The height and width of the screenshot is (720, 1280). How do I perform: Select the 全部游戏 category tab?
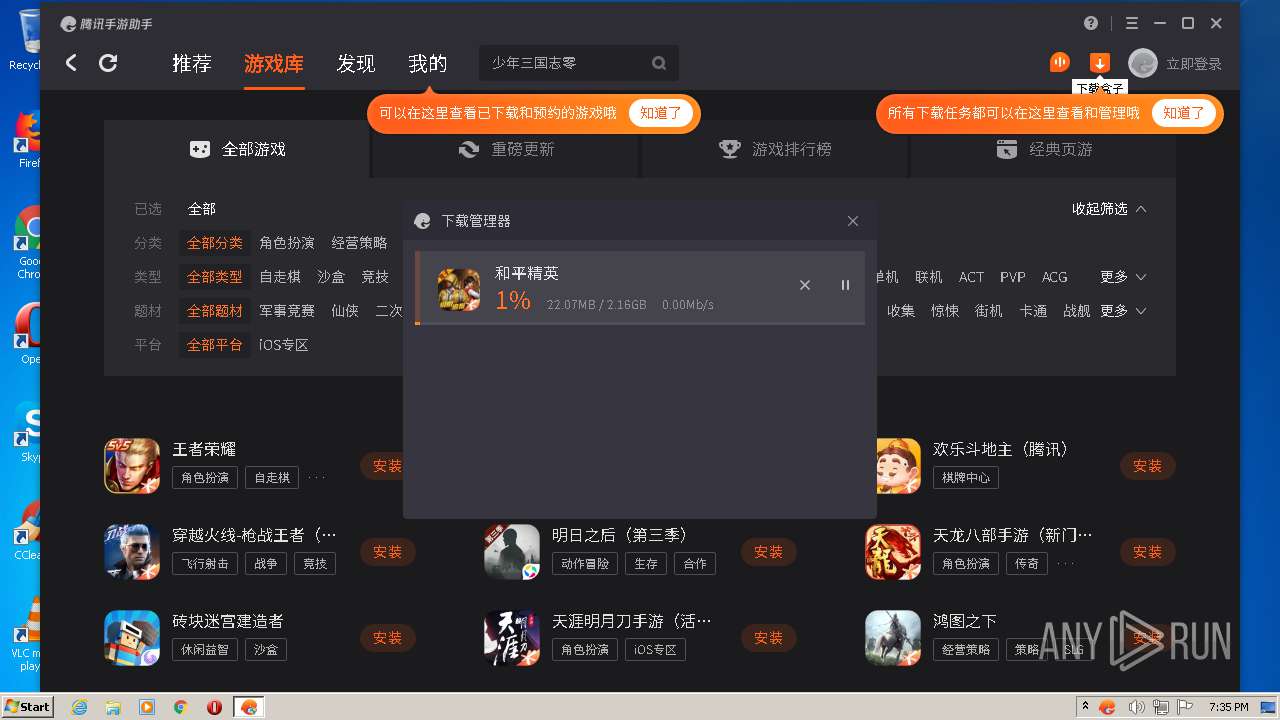click(x=237, y=149)
